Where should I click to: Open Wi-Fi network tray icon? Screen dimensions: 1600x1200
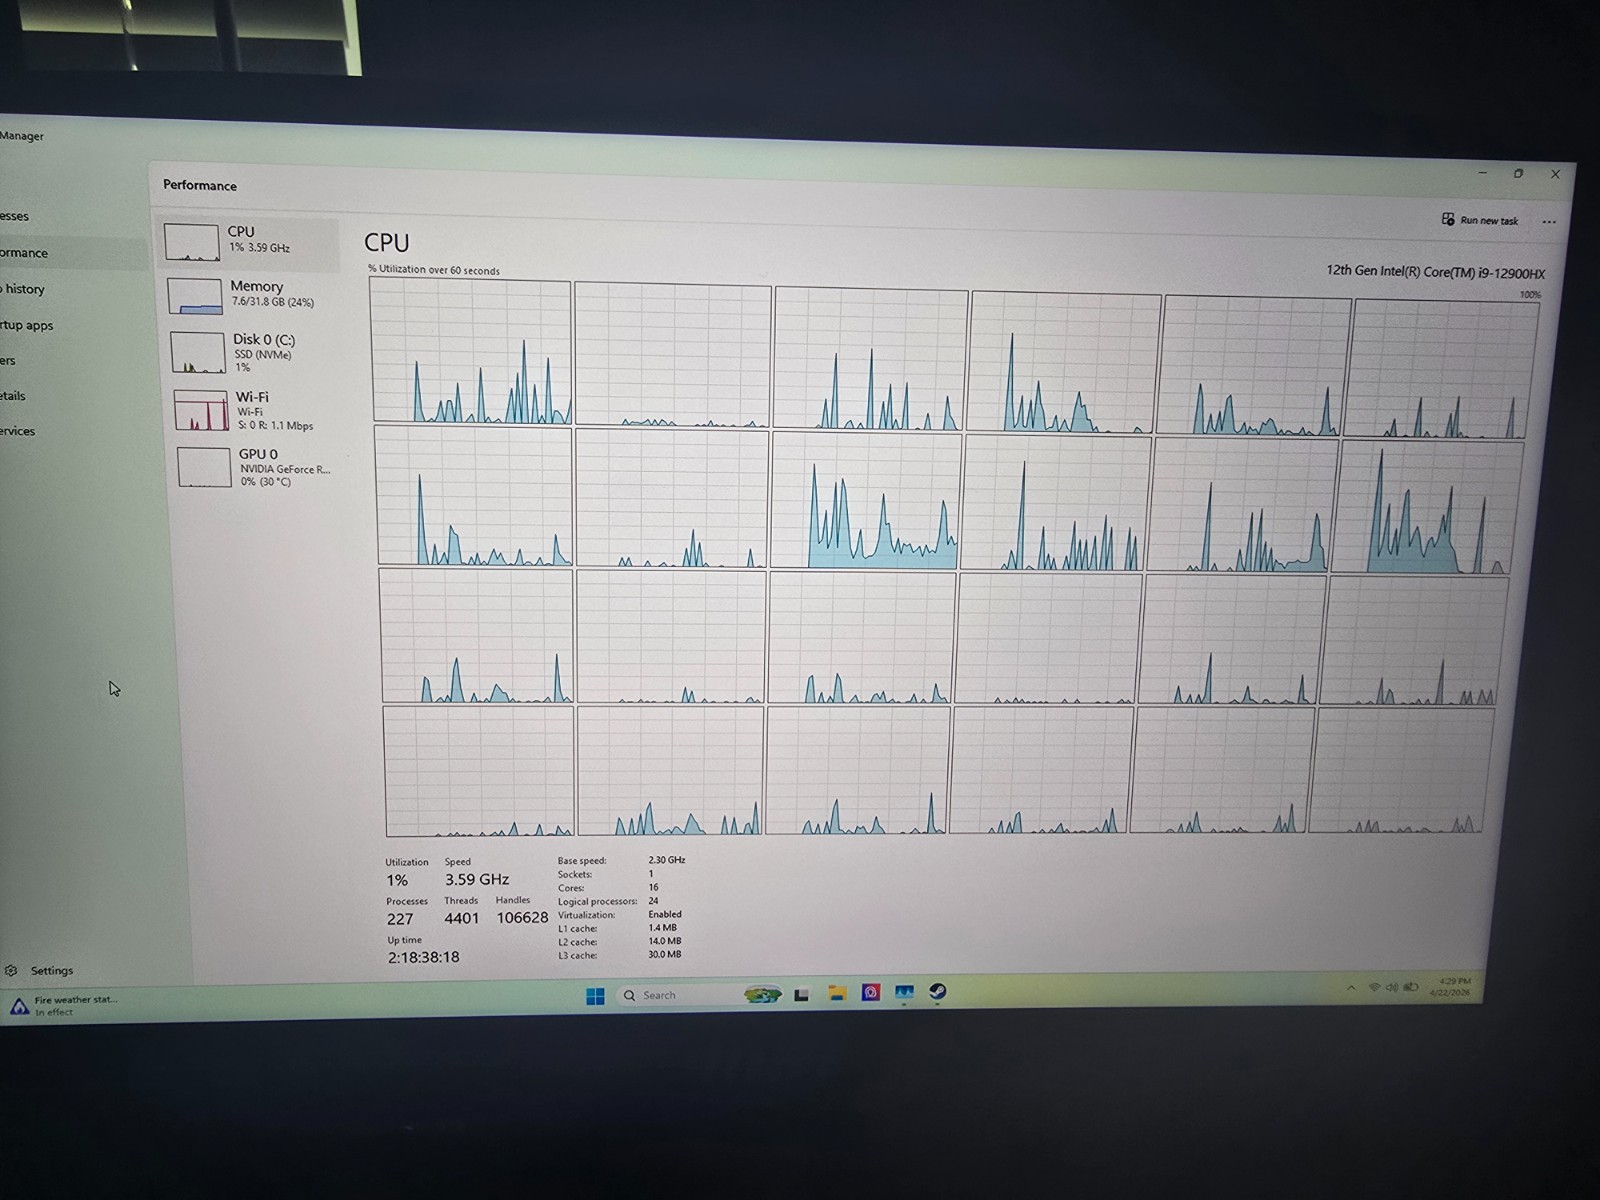(x=1375, y=988)
